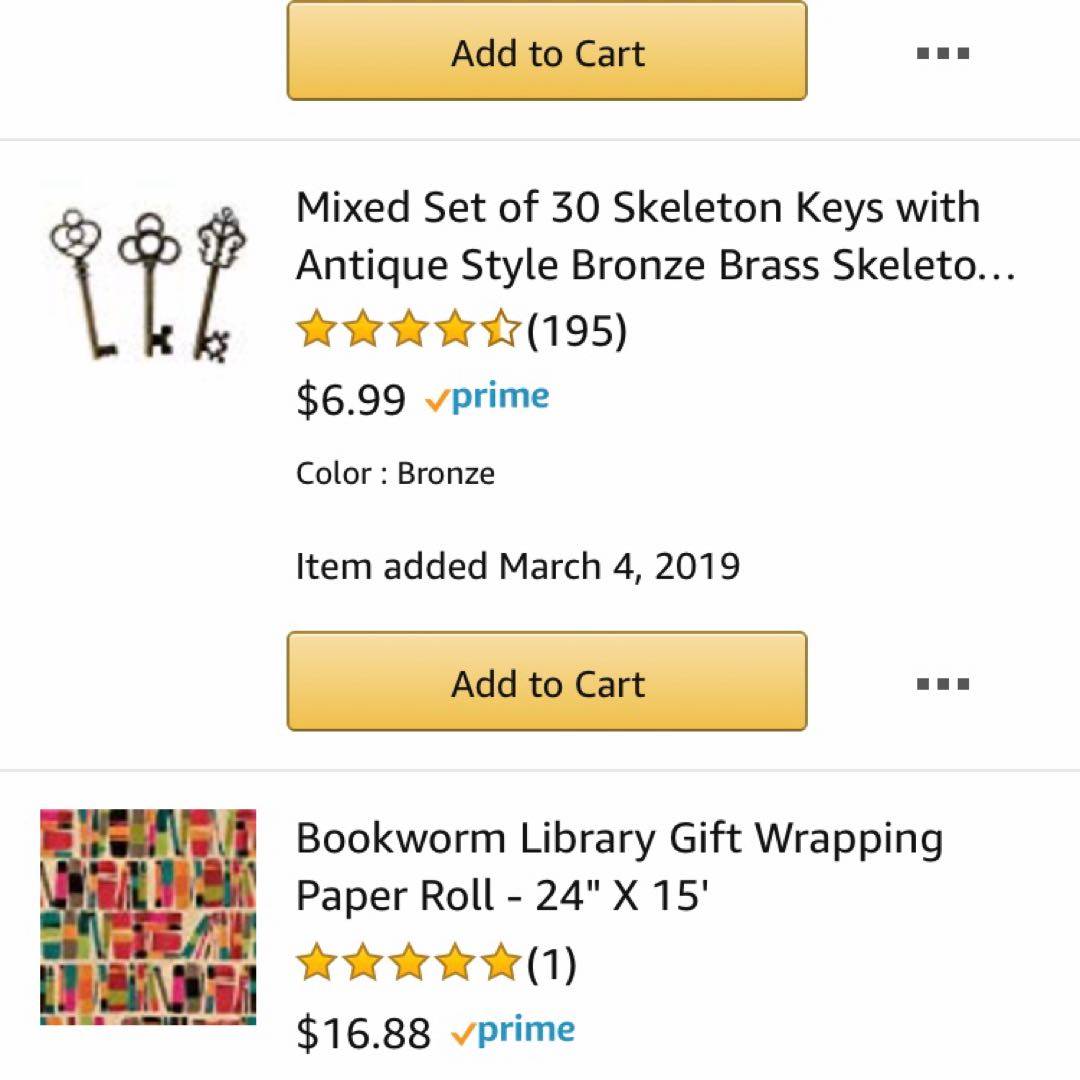
Task: Click the Skeleton Keys star rating
Action: pyautogui.click(x=410, y=330)
